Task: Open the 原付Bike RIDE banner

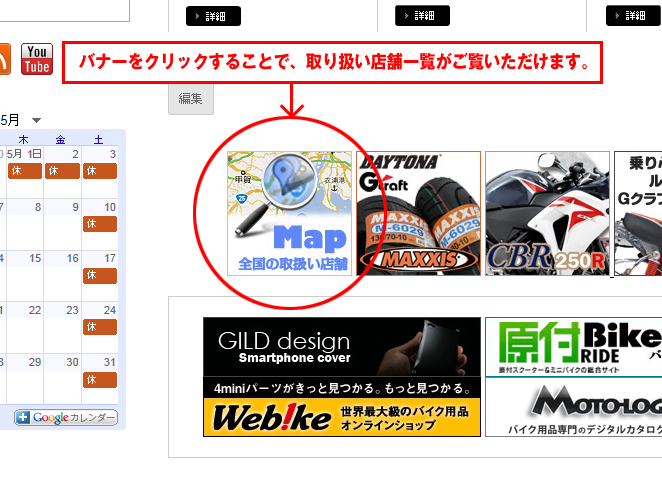Action: (574, 347)
